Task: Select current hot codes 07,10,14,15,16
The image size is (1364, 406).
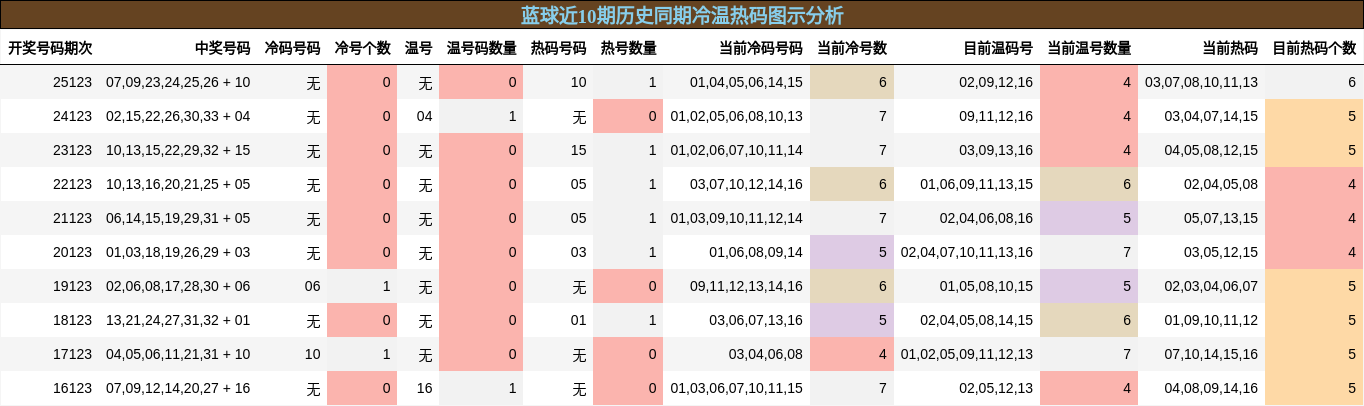Action: [1211, 354]
